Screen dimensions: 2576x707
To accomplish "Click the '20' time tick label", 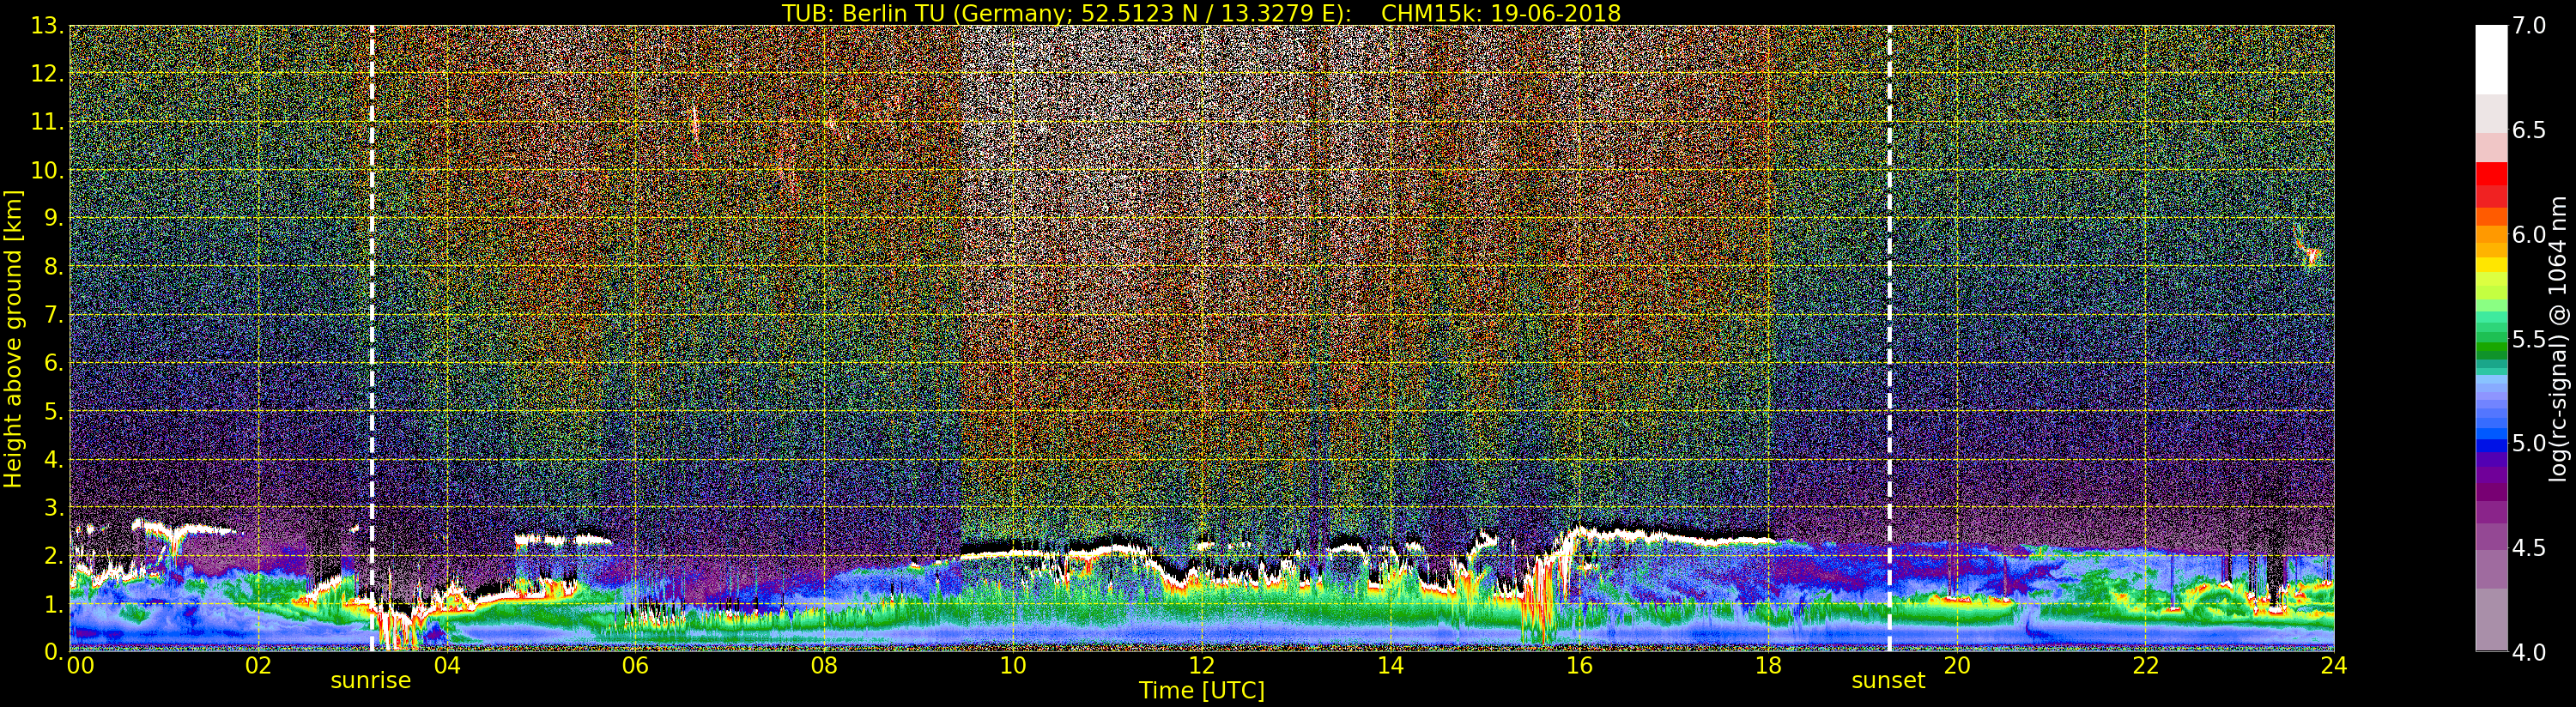I will (x=1957, y=665).
